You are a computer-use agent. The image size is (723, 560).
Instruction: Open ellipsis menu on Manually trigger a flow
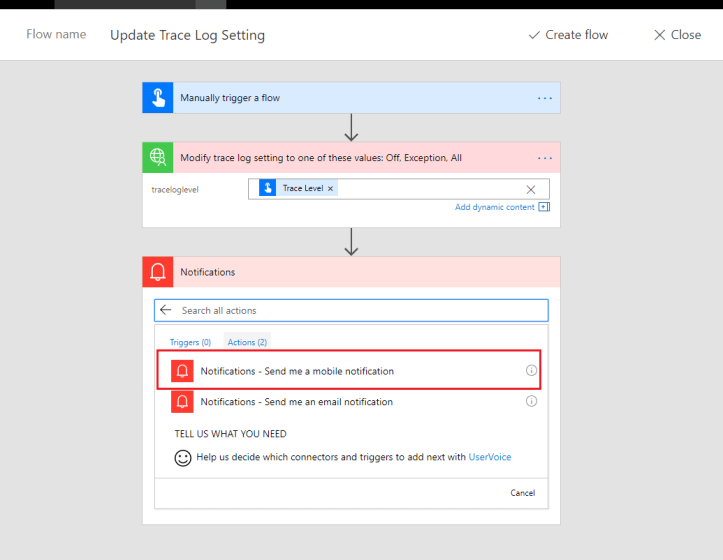(545, 98)
